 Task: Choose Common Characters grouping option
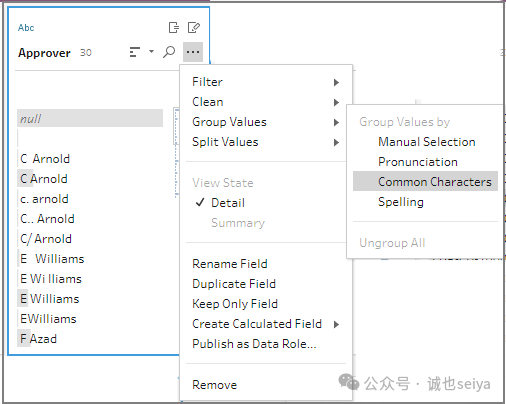(x=425, y=182)
